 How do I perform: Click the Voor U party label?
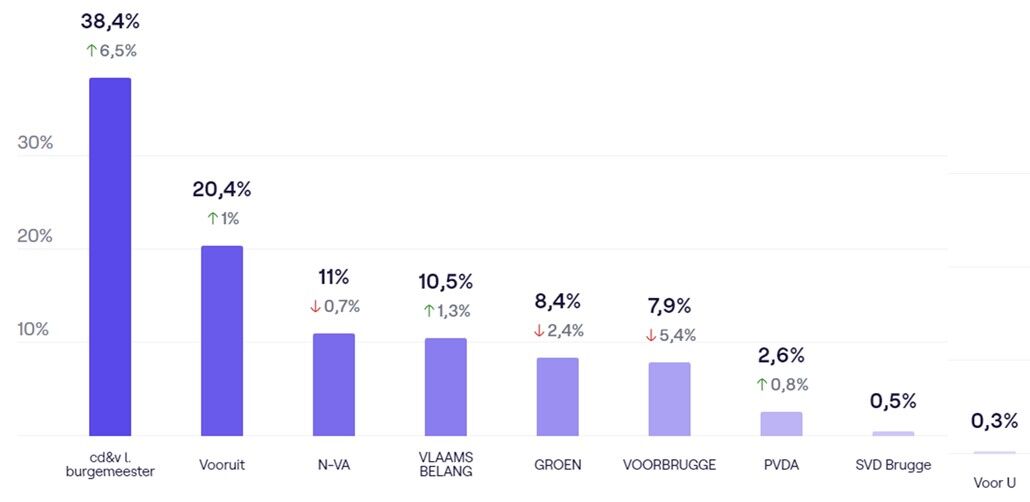tap(995, 483)
